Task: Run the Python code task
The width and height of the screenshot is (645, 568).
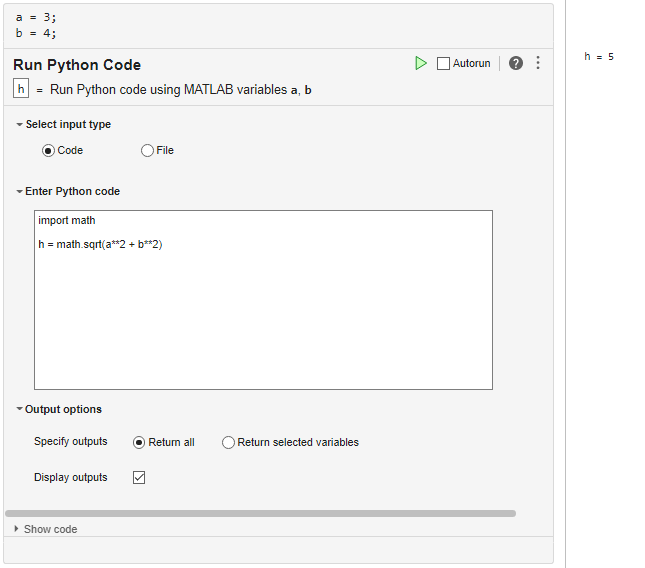Action: pos(421,63)
